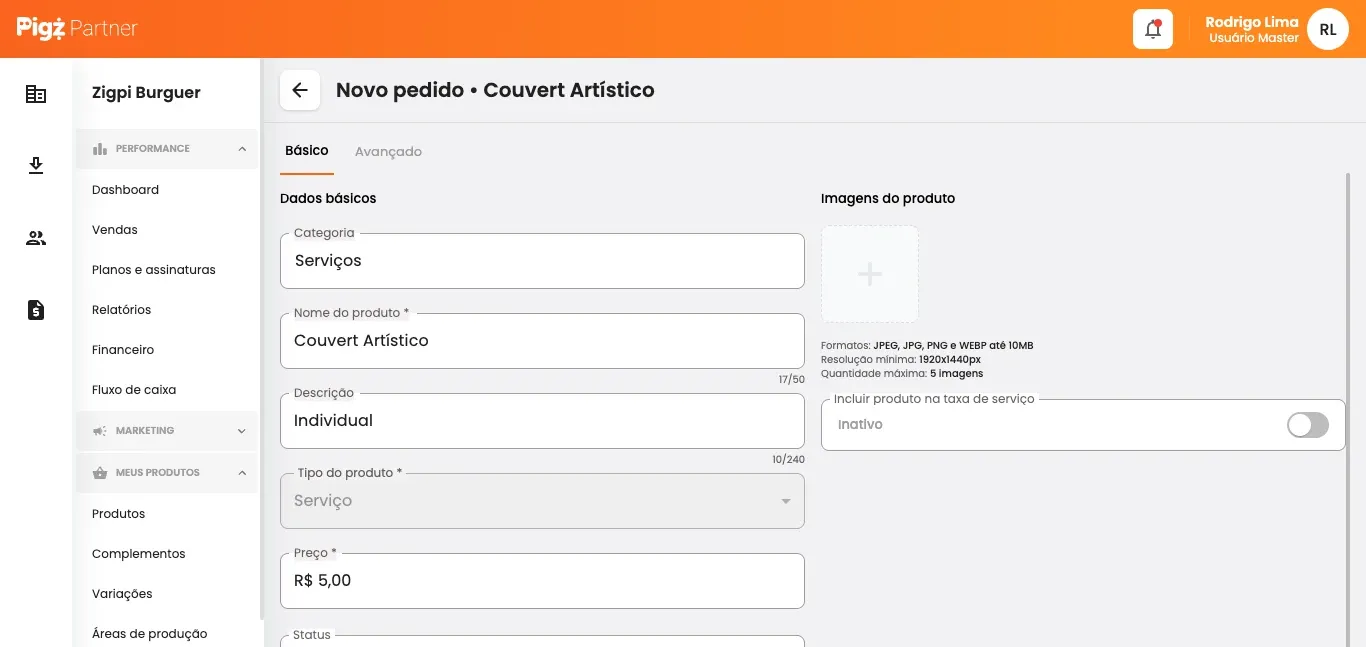The height and width of the screenshot is (647, 1366).
Task: Select the Básico tab
Action: [x=306, y=150]
